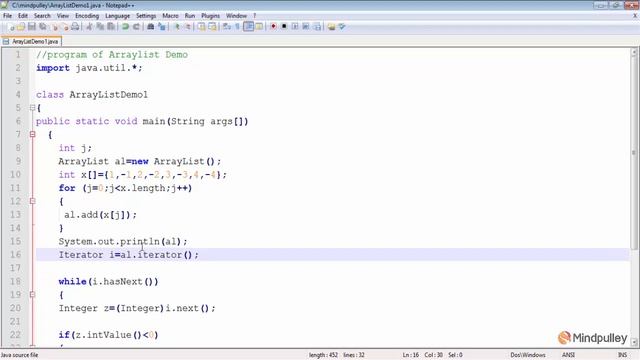The image size is (640, 360).
Task: Open the Language menu
Action: coord(118,16)
